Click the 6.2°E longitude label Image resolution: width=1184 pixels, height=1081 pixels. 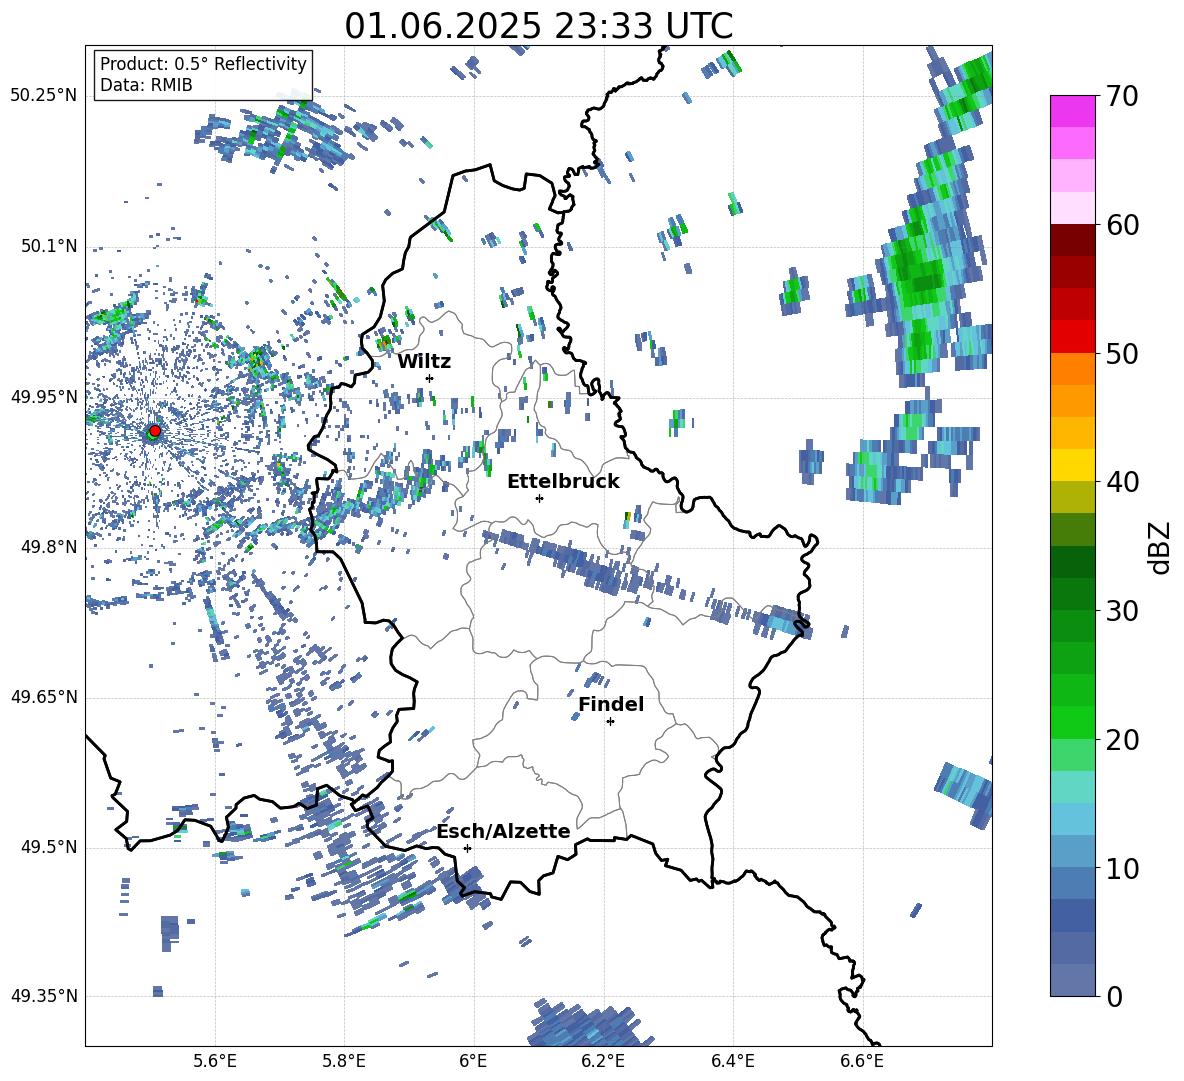pyautogui.click(x=603, y=1061)
